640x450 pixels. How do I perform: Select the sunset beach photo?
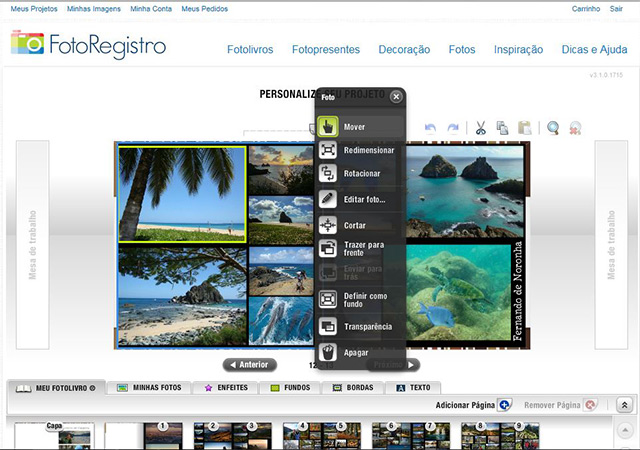[282, 170]
